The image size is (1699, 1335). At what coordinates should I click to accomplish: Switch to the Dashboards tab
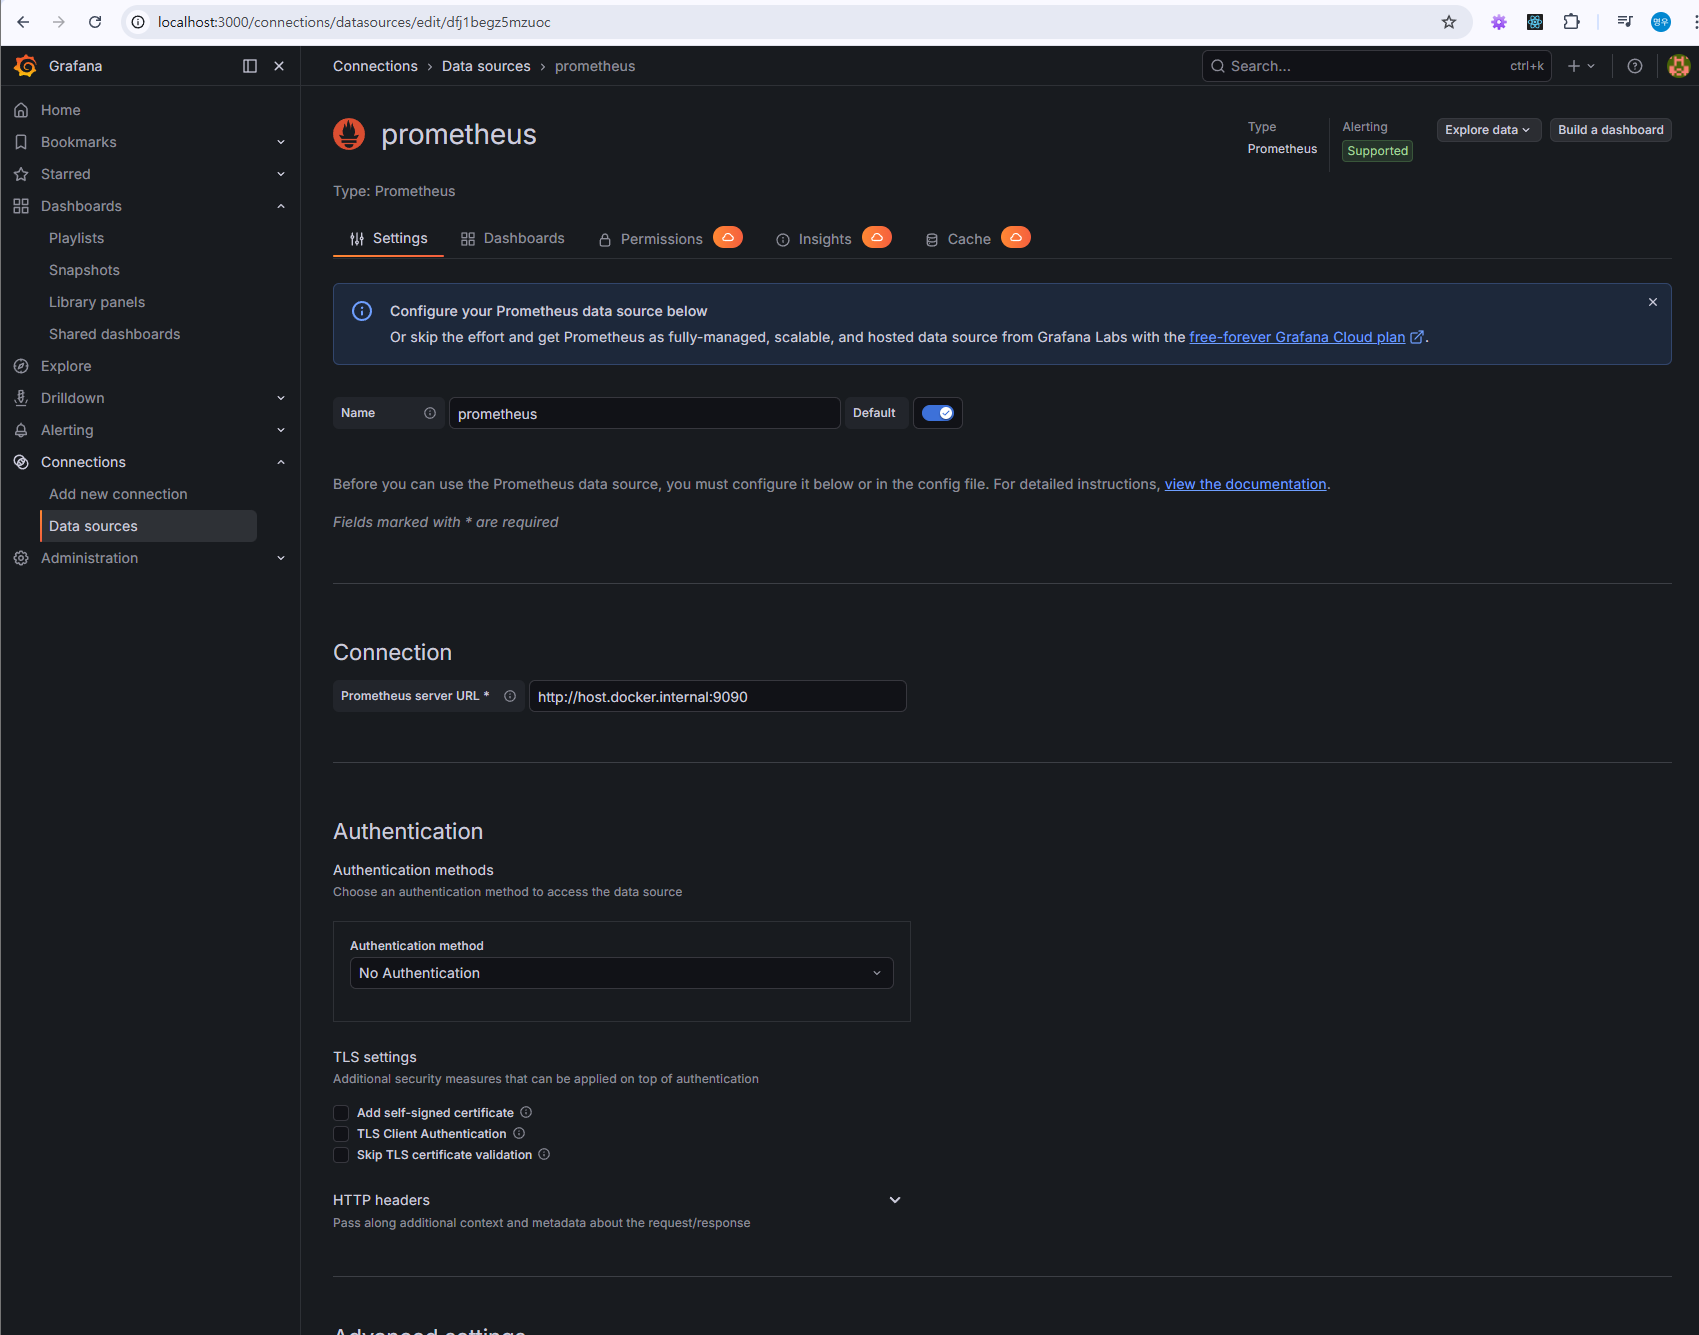click(513, 238)
